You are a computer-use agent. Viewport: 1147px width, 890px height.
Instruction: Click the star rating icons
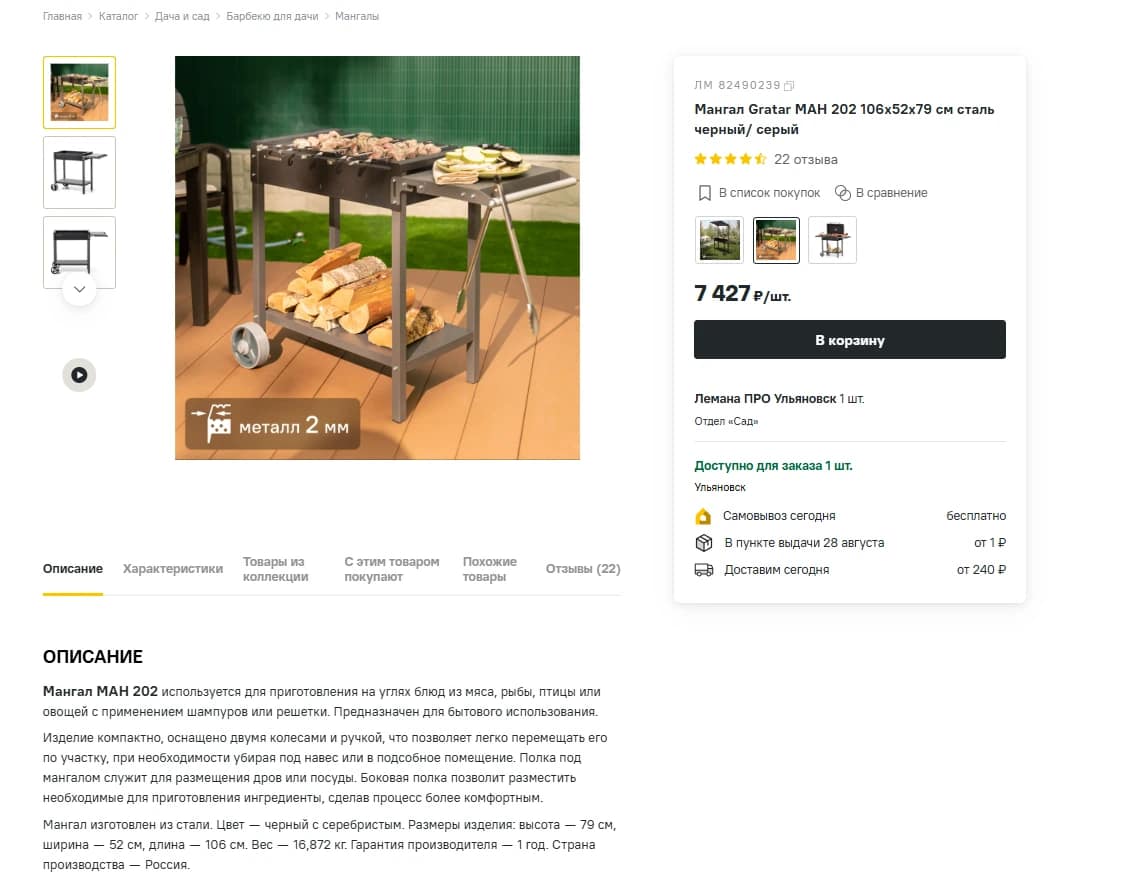730,159
